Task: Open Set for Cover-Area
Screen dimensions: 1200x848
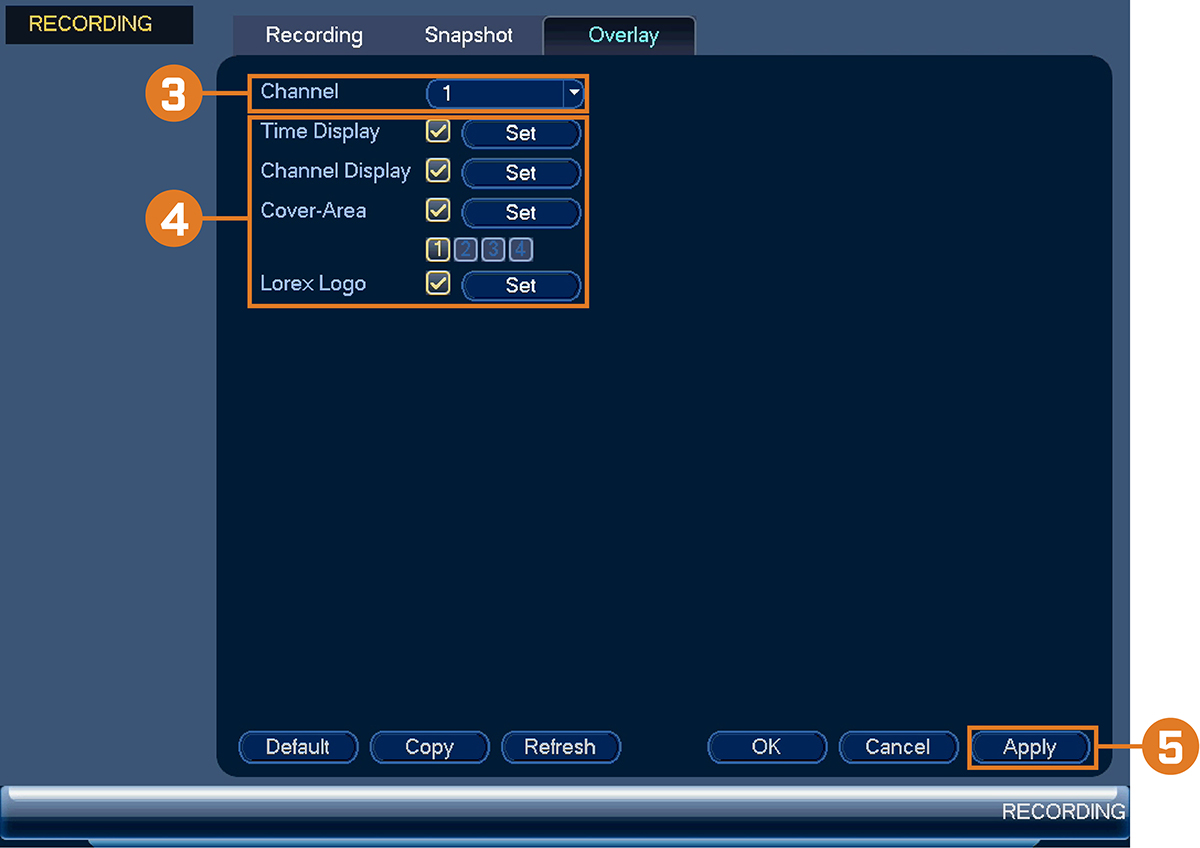Action: (x=521, y=213)
